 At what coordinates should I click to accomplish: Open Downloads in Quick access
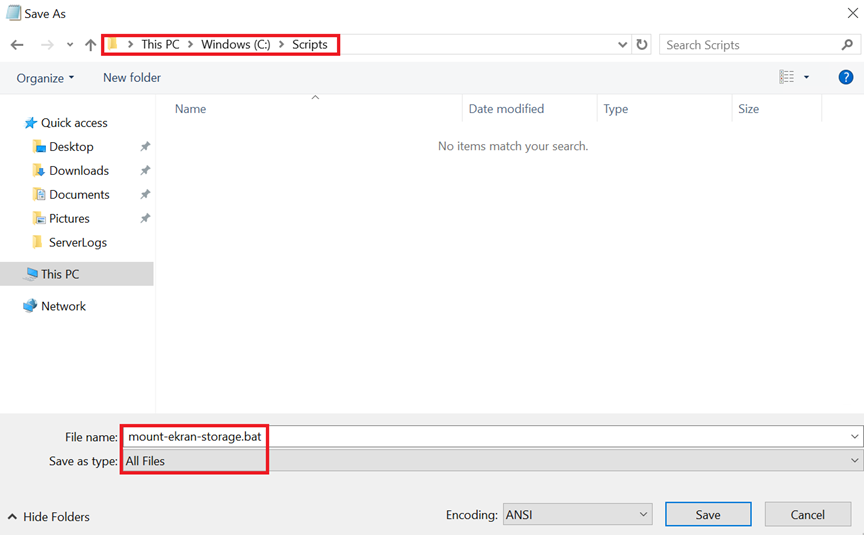point(78,171)
